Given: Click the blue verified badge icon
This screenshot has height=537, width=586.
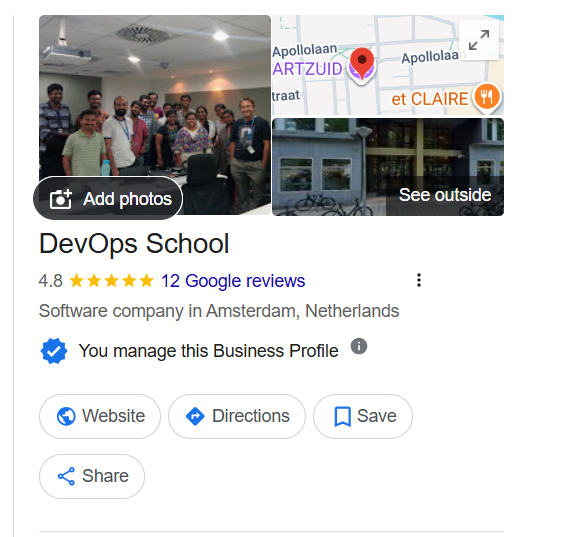Looking at the screenshot, I should (54, 351).
